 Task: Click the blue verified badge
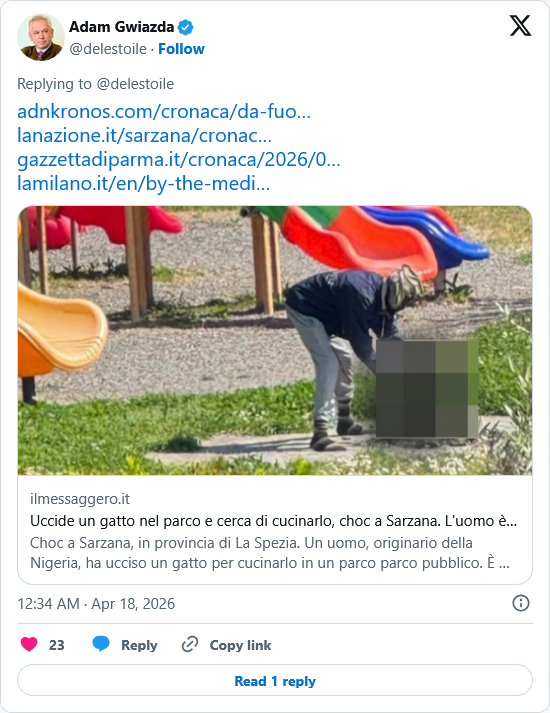[x=185, y=27]
